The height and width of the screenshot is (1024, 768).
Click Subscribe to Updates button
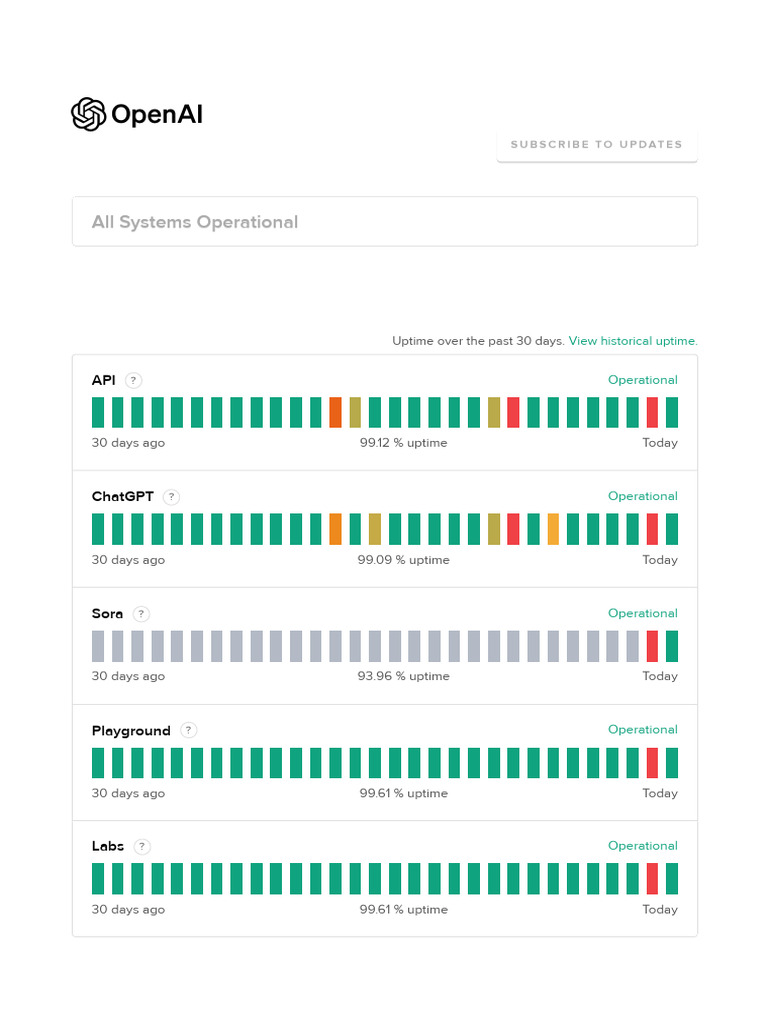[x=596, y=145]
